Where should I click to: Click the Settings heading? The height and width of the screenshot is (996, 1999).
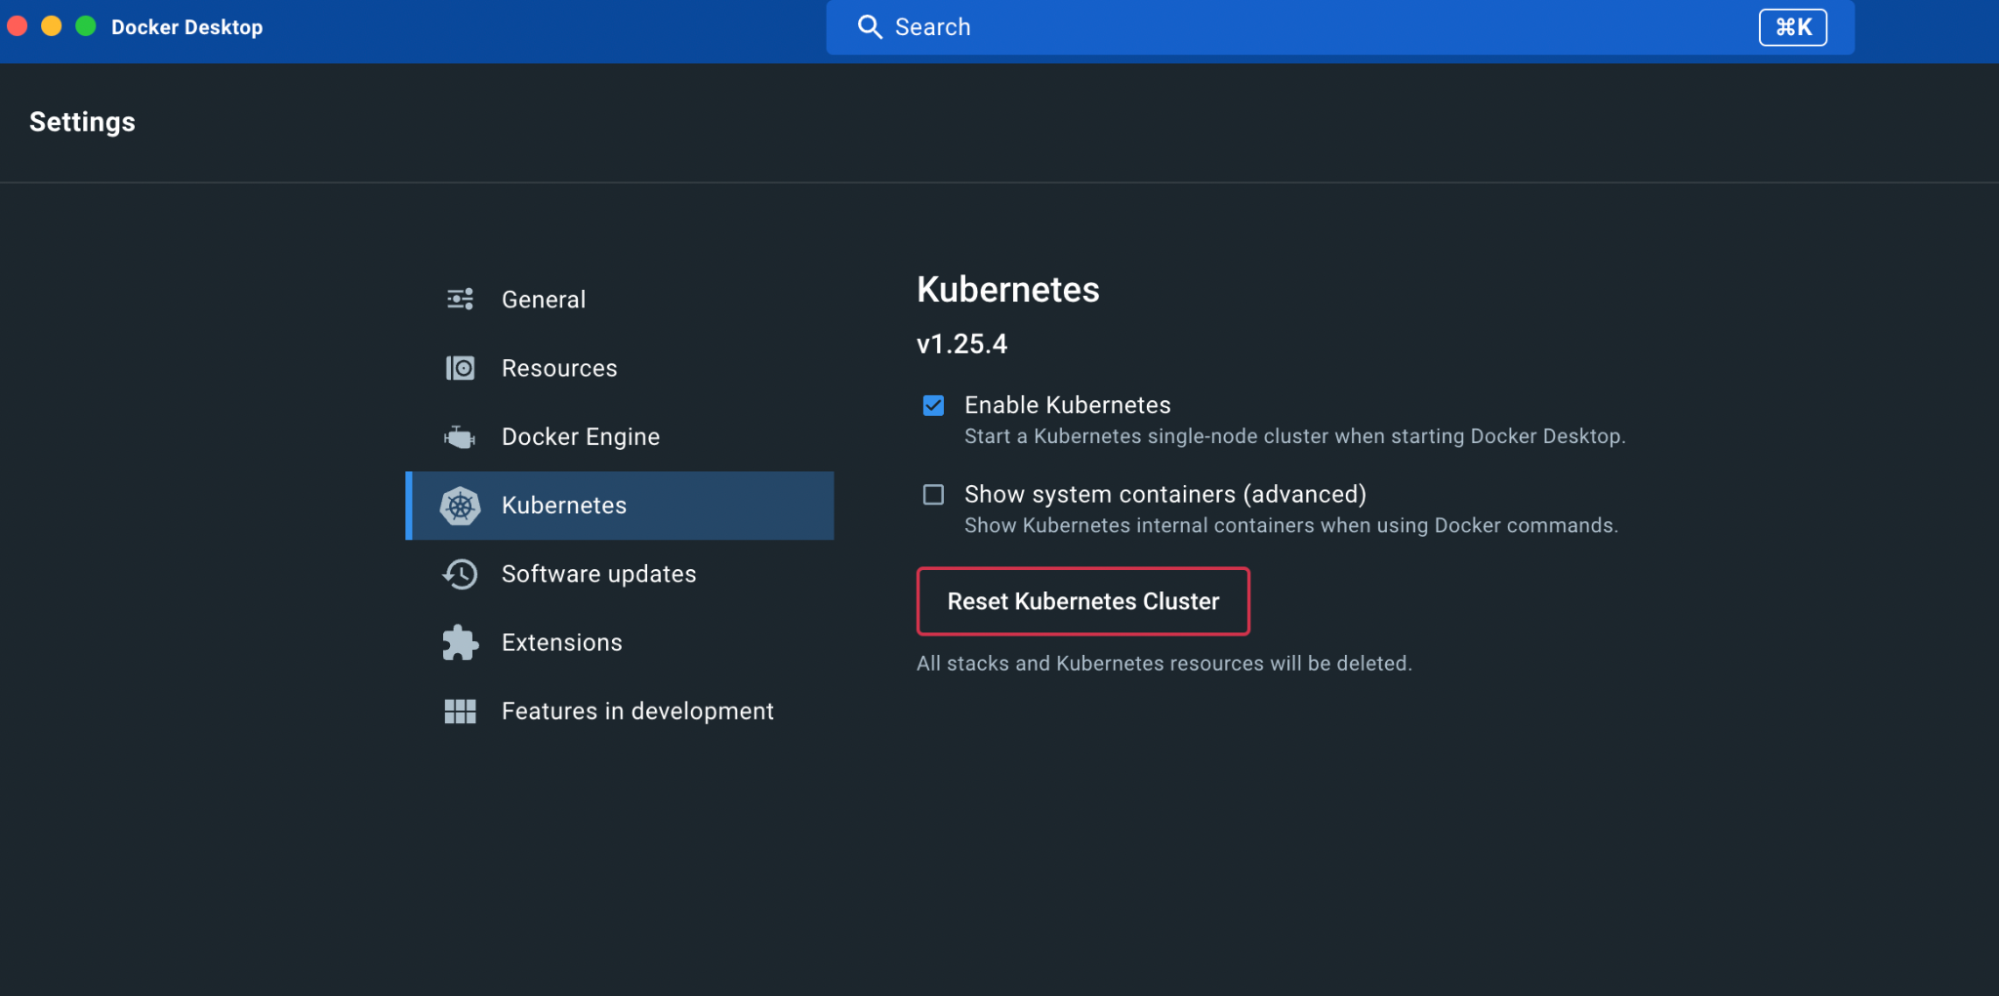pyautogui.click(x=82, y=121)
